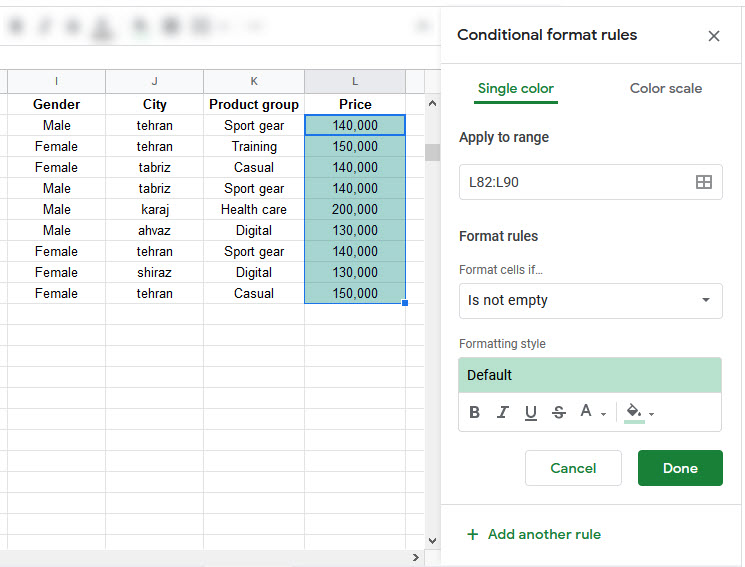
Task: Switch to the Color scale tab
Action: click(x=665, y=88)
